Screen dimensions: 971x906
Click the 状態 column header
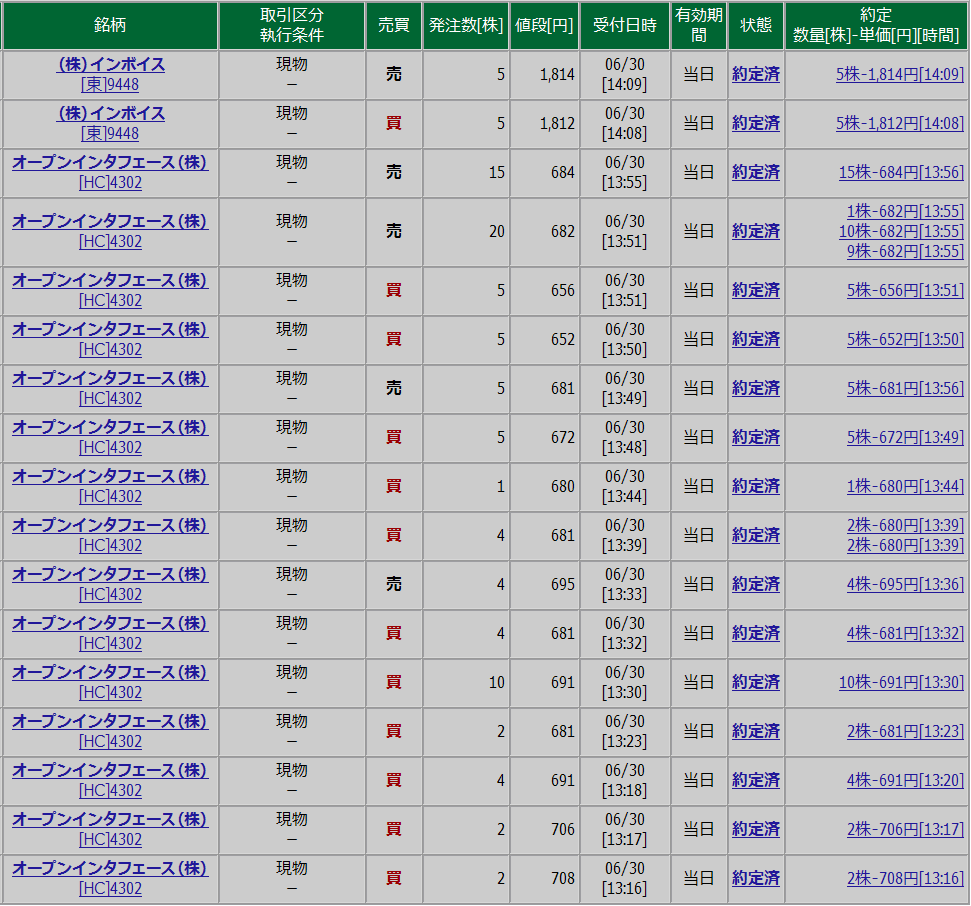click(x=755, y=25)
